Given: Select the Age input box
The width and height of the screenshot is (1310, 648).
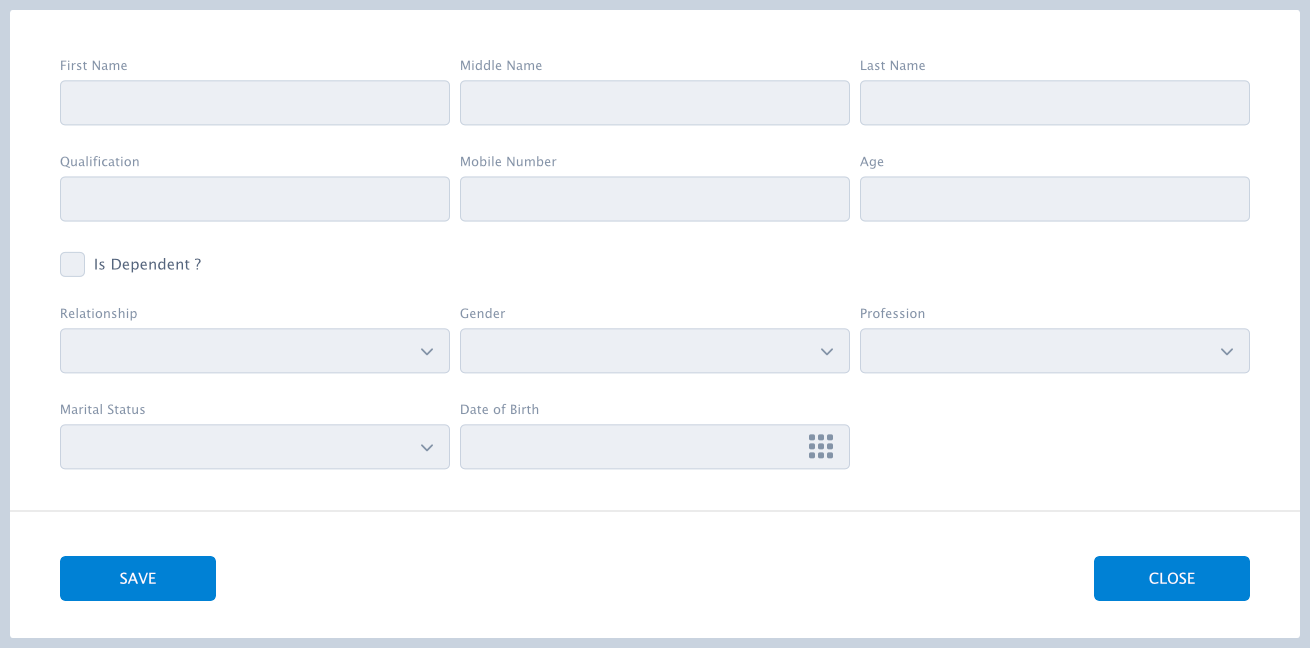Looking at the screenshot, I should pos(1055,199).
